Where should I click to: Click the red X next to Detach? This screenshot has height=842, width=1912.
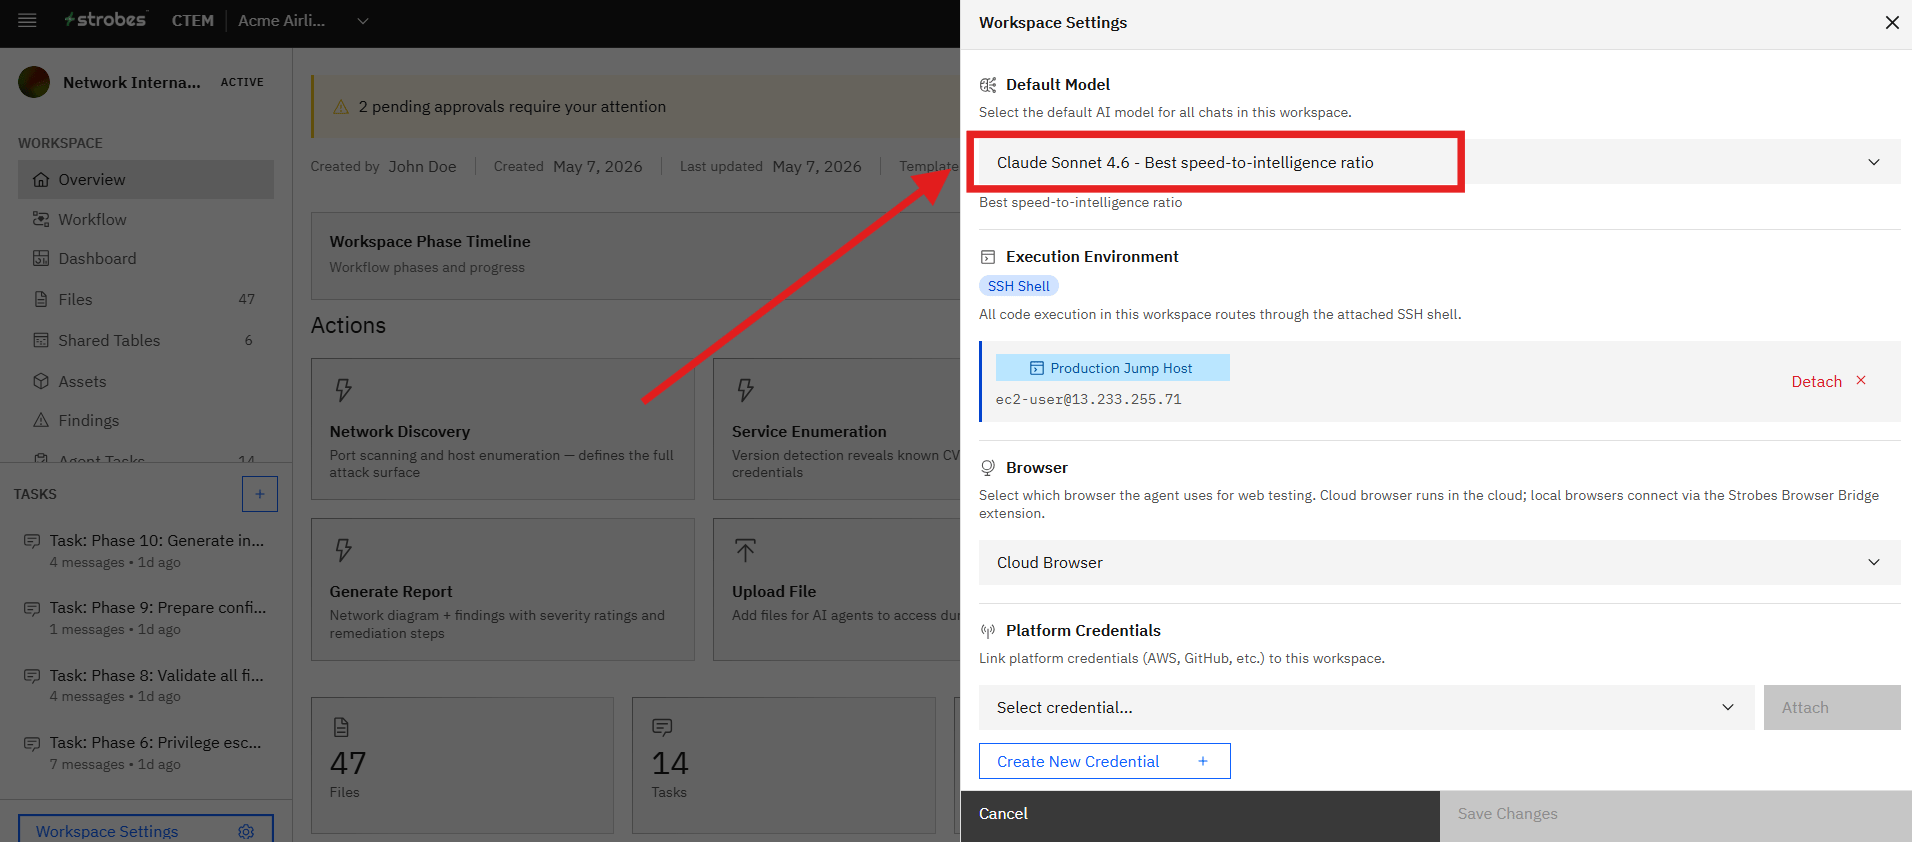click(x=1861, y=380)
